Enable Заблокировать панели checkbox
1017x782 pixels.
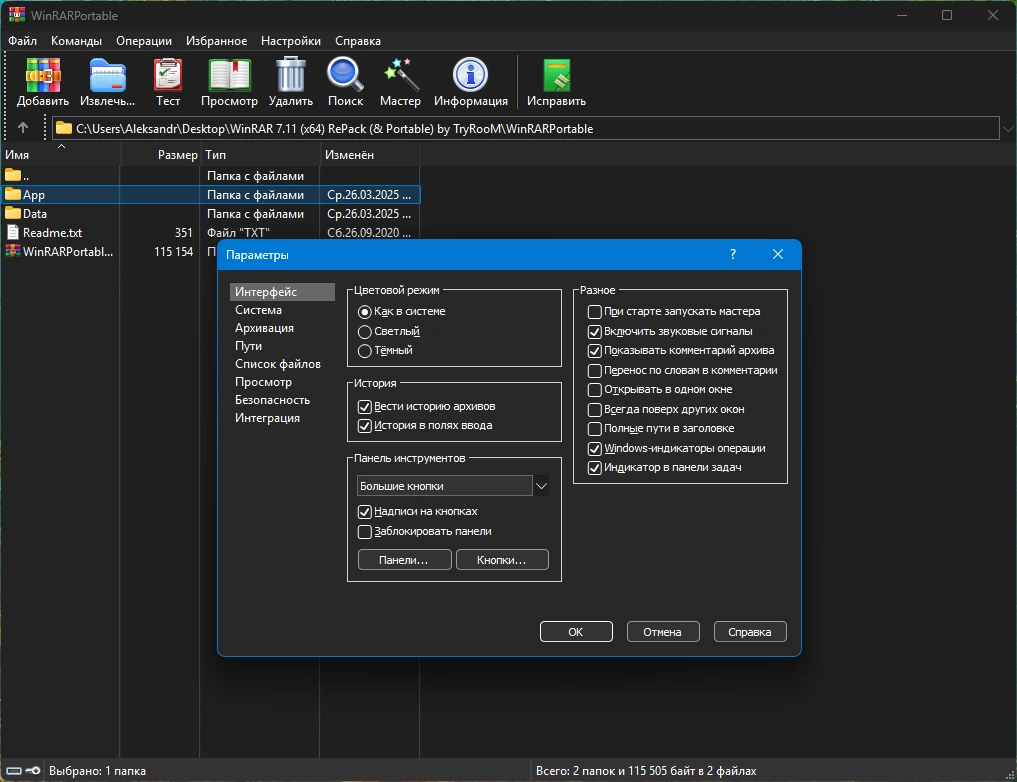365,532
